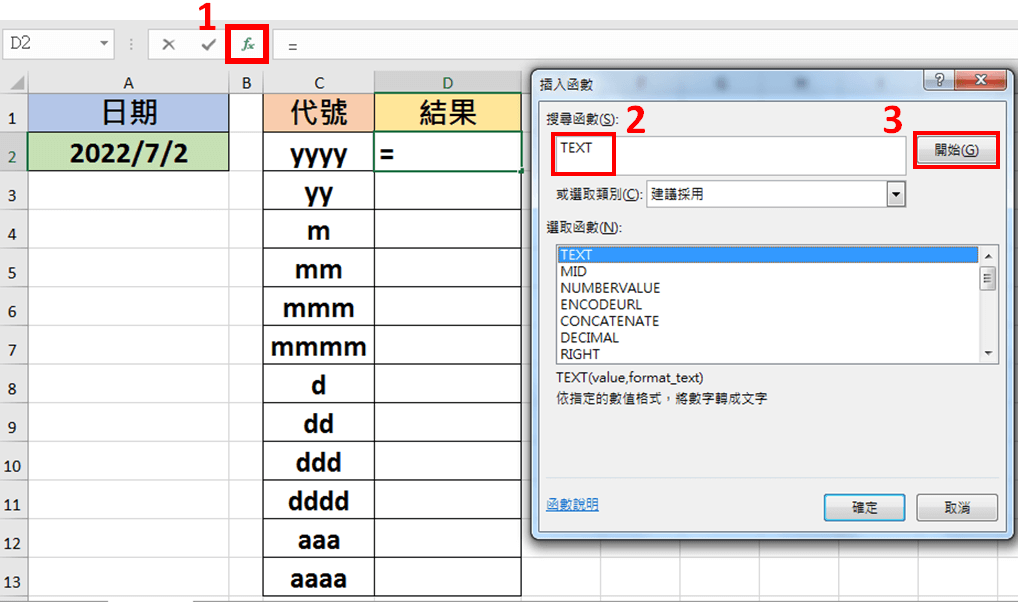Select MID in the function list

(574, 272)
